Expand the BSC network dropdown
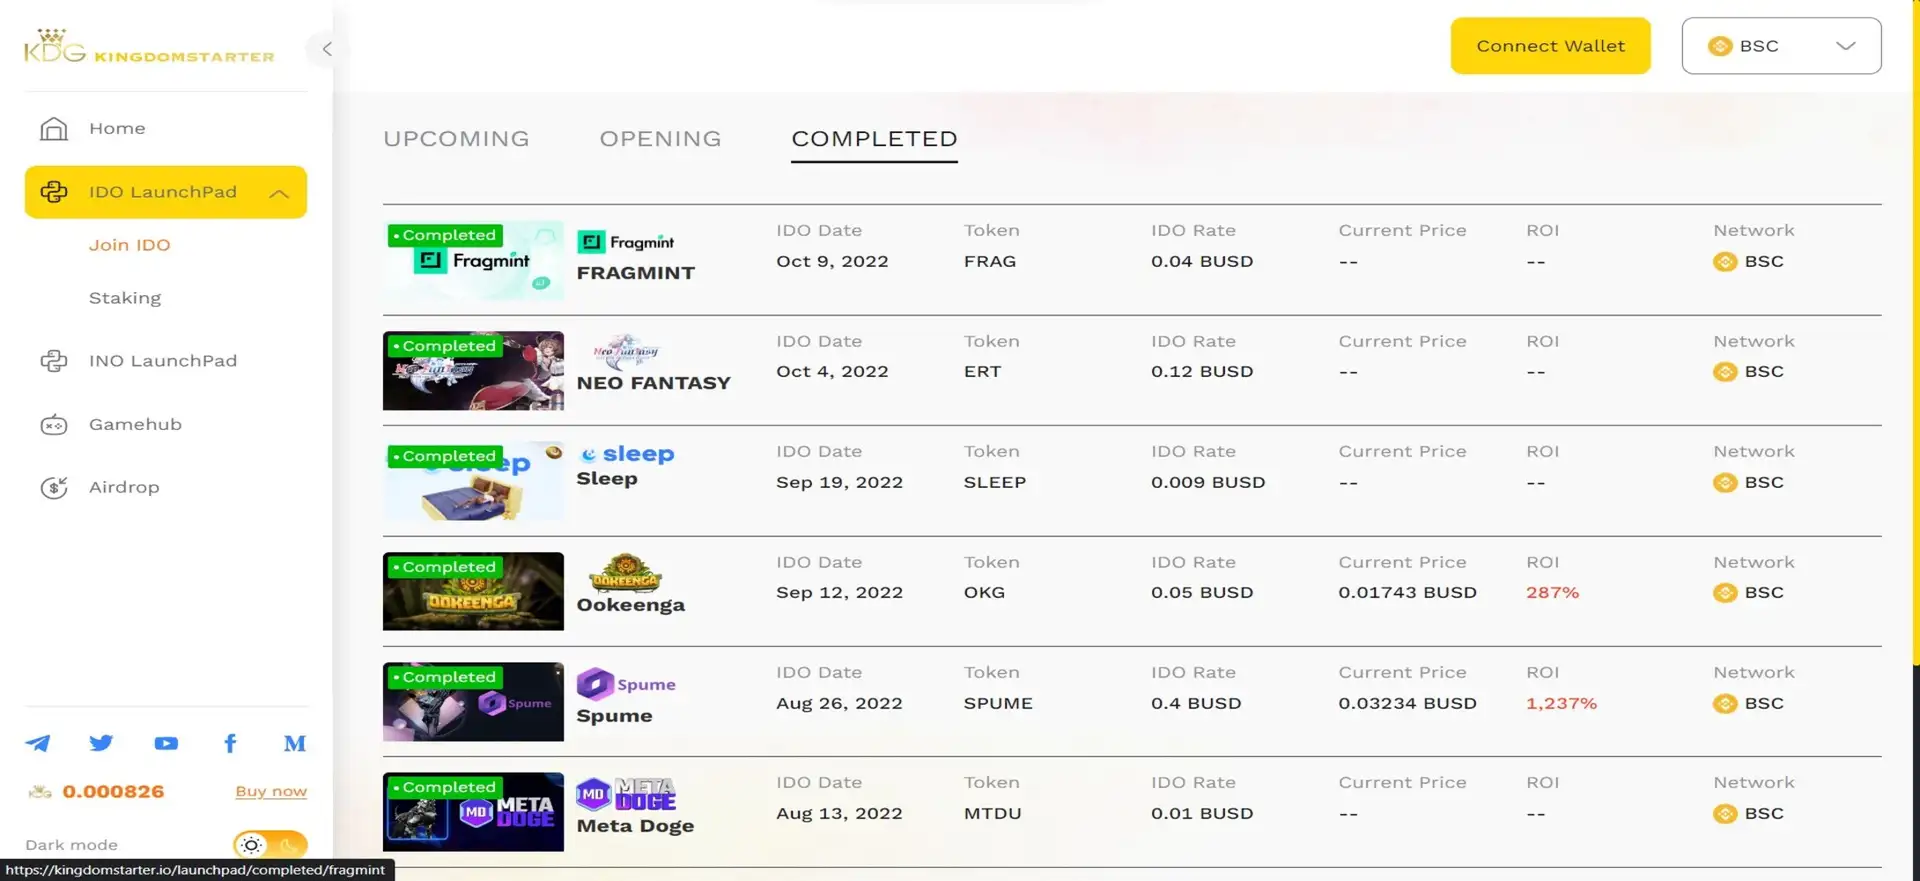Image resolution: width=1920 pixels, height=881 pixels. click(x=1781, y=46)
